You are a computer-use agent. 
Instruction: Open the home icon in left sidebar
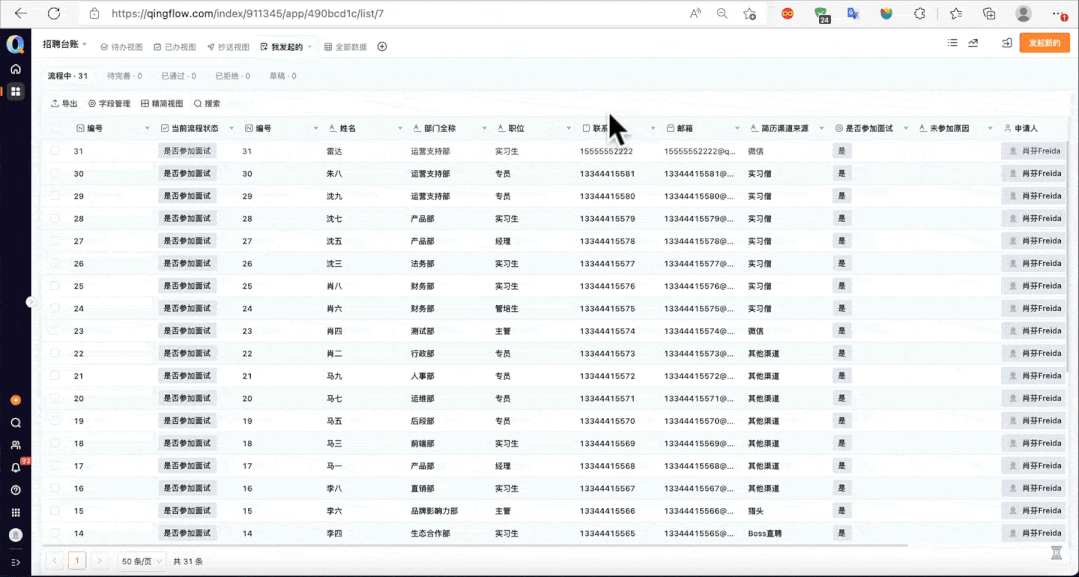coord(15,69)
